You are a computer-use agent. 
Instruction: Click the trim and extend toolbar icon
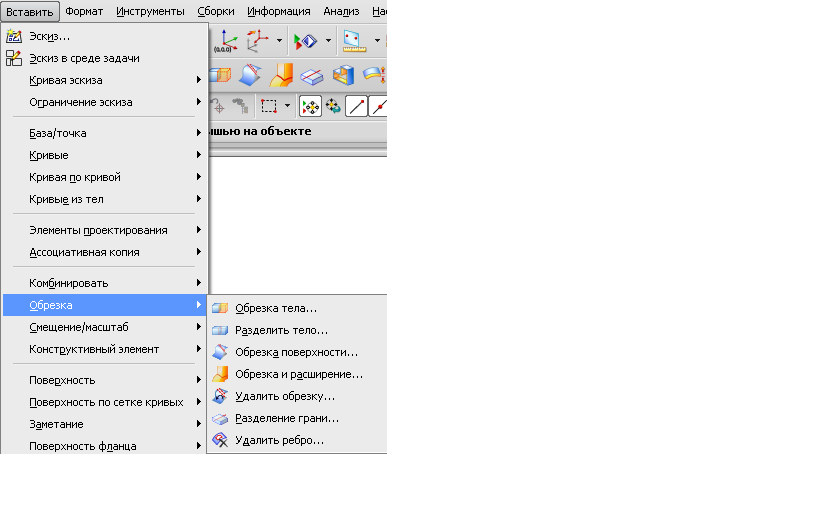pyautogui.click(x=282, y=75)
